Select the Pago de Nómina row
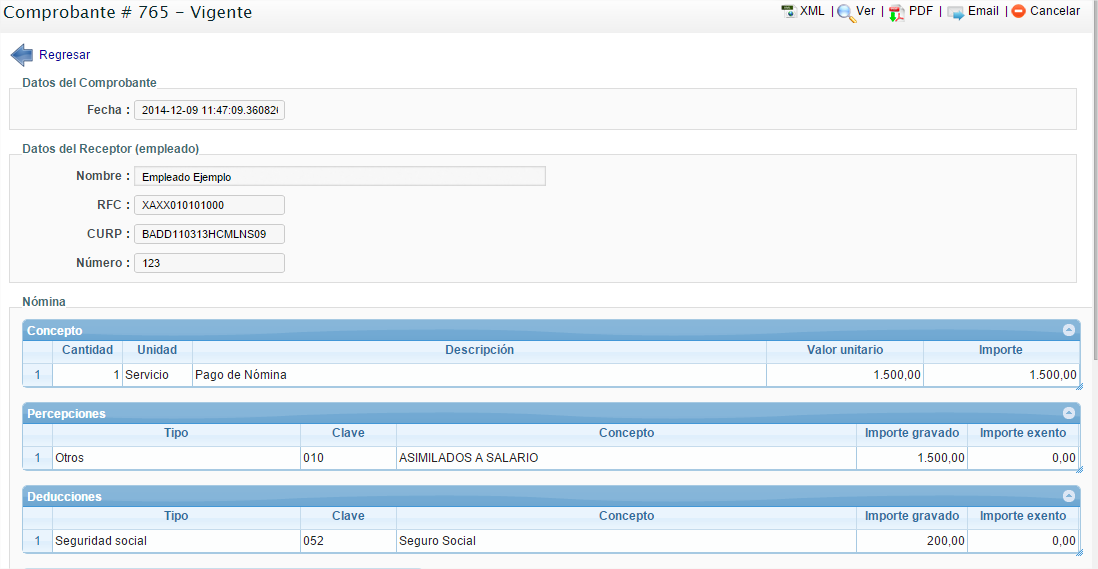 click(x=479, y=375)
